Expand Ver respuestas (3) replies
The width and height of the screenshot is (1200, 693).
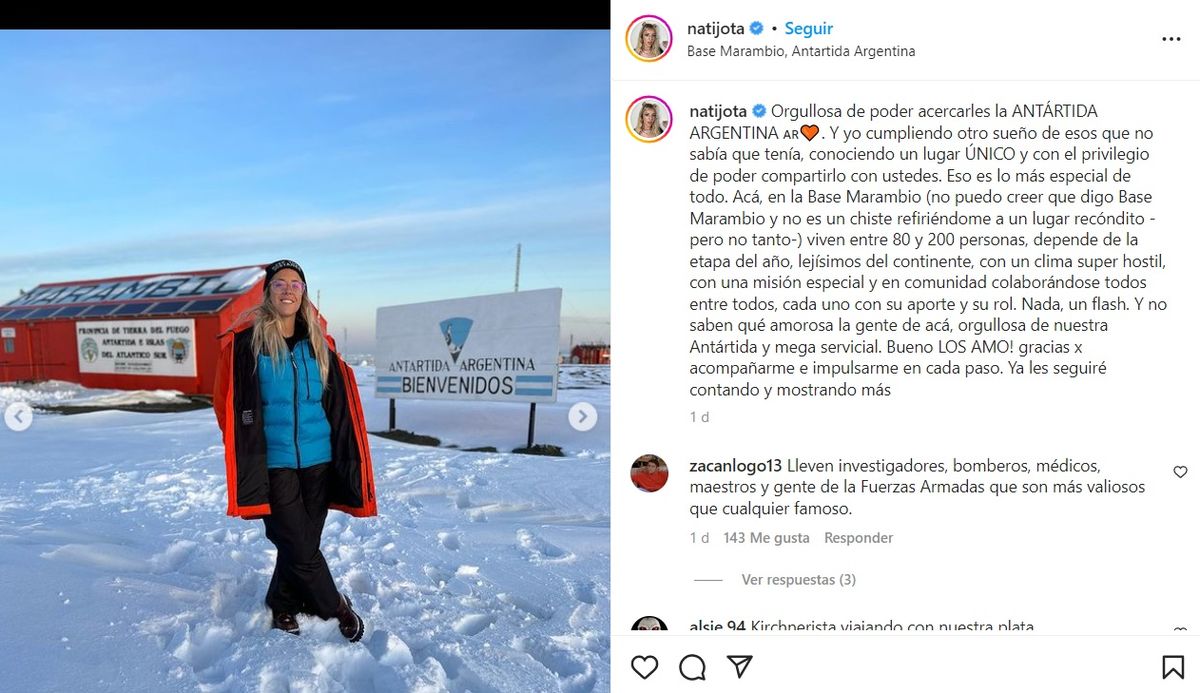tap(798, 580)
